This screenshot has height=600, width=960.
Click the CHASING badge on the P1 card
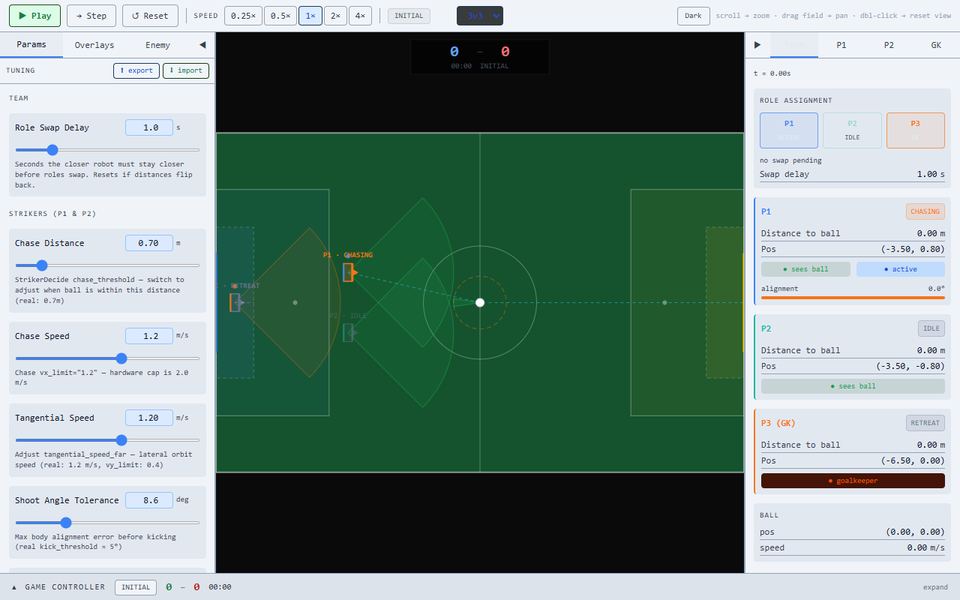tap(925, 211)
